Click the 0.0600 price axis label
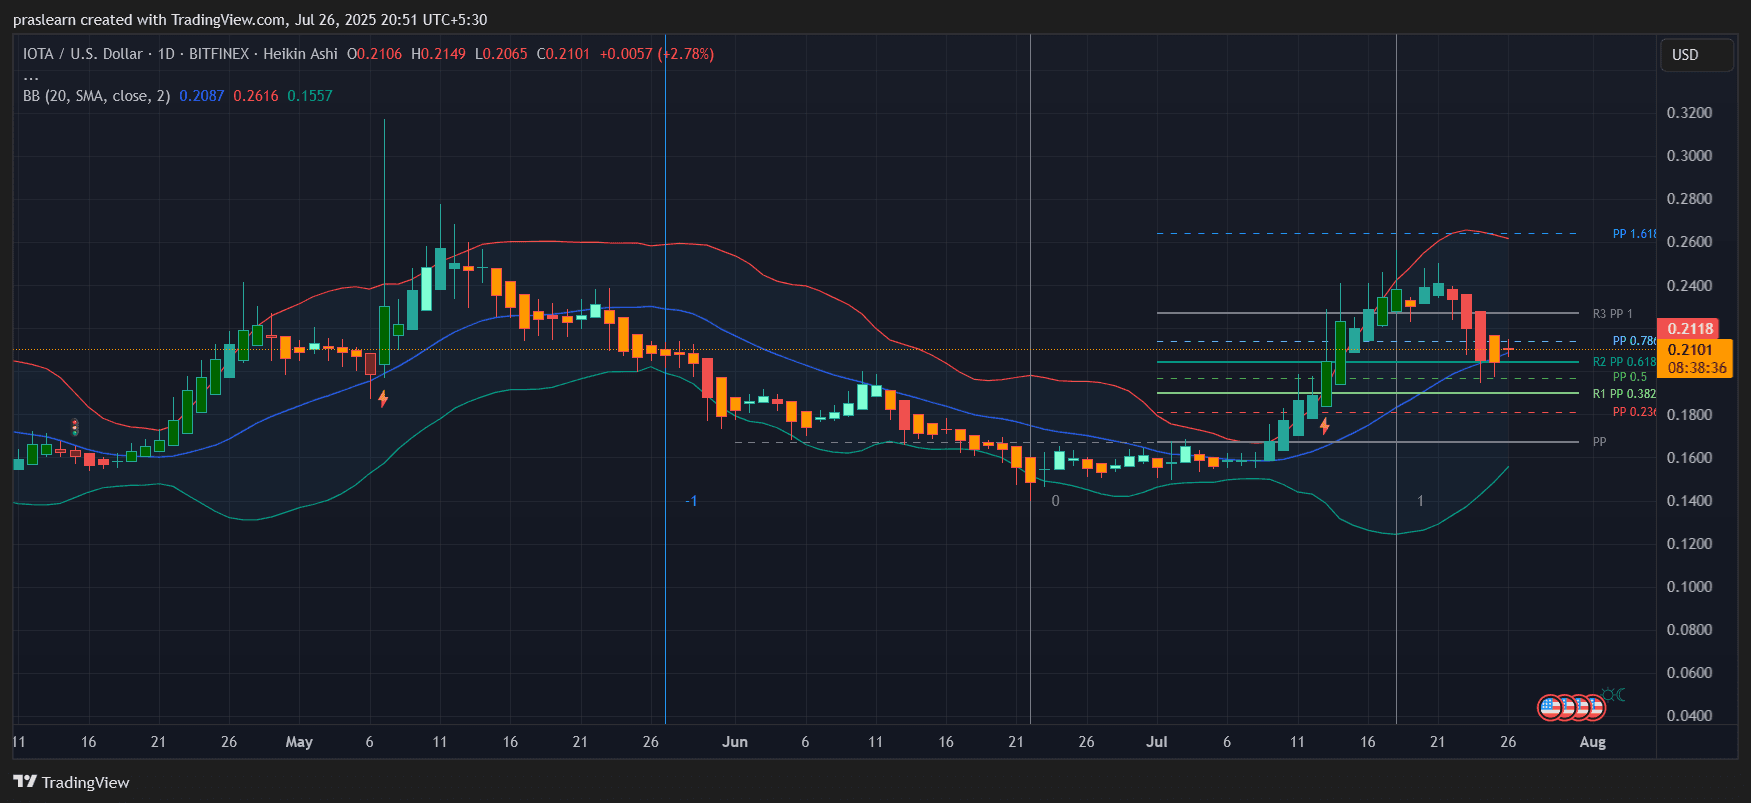 1689,673
